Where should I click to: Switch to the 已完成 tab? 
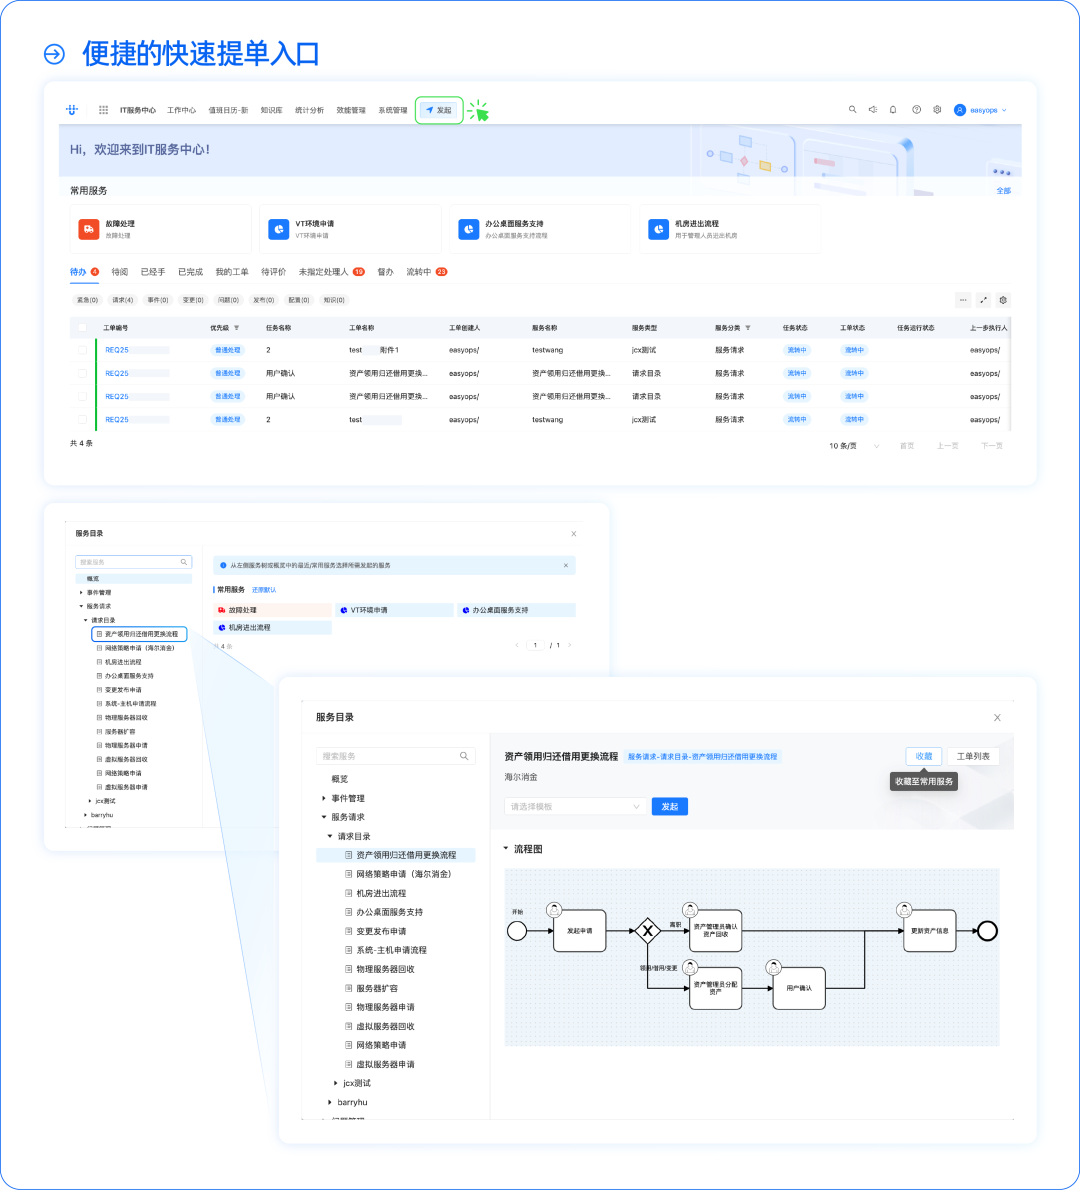190,272
